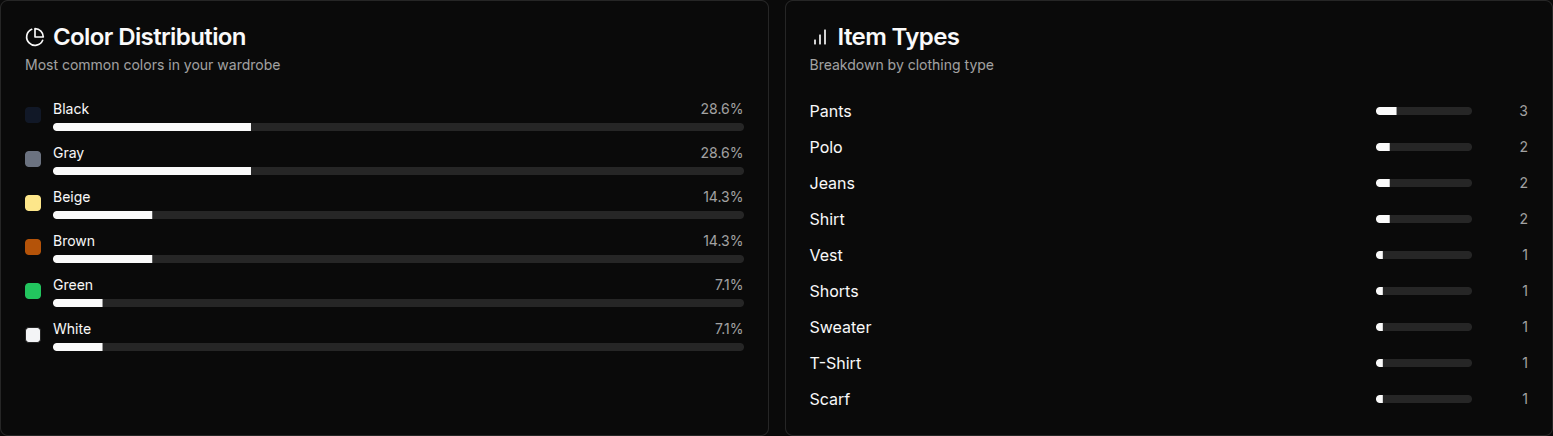
Task: Click the Sweater row label
Action: click(840, 327)
